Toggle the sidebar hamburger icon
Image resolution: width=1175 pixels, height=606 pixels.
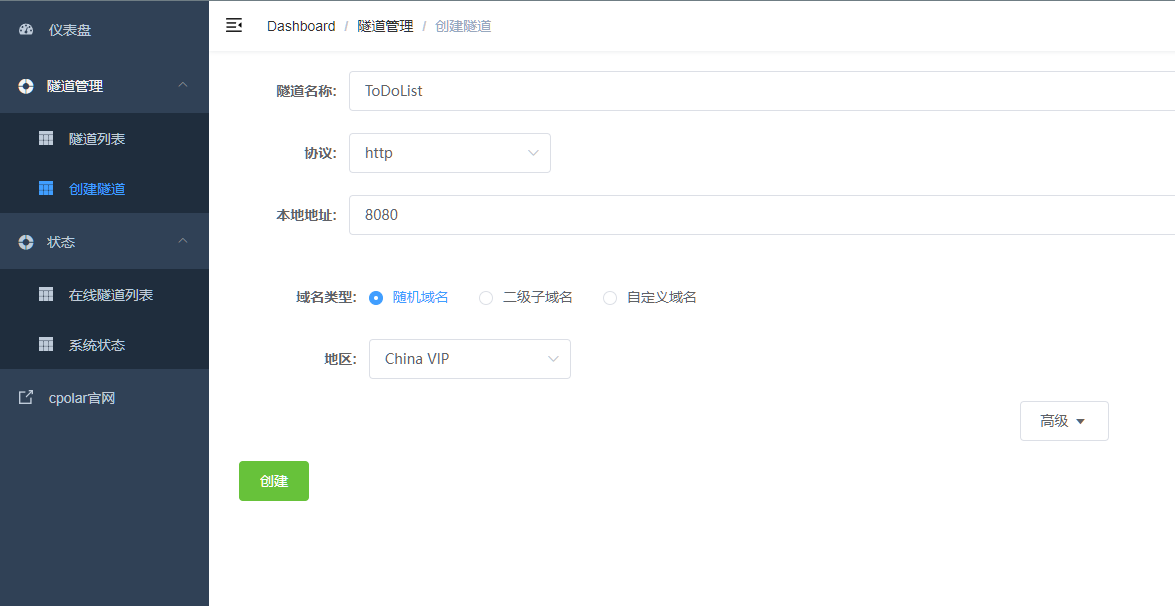[234, 25]
